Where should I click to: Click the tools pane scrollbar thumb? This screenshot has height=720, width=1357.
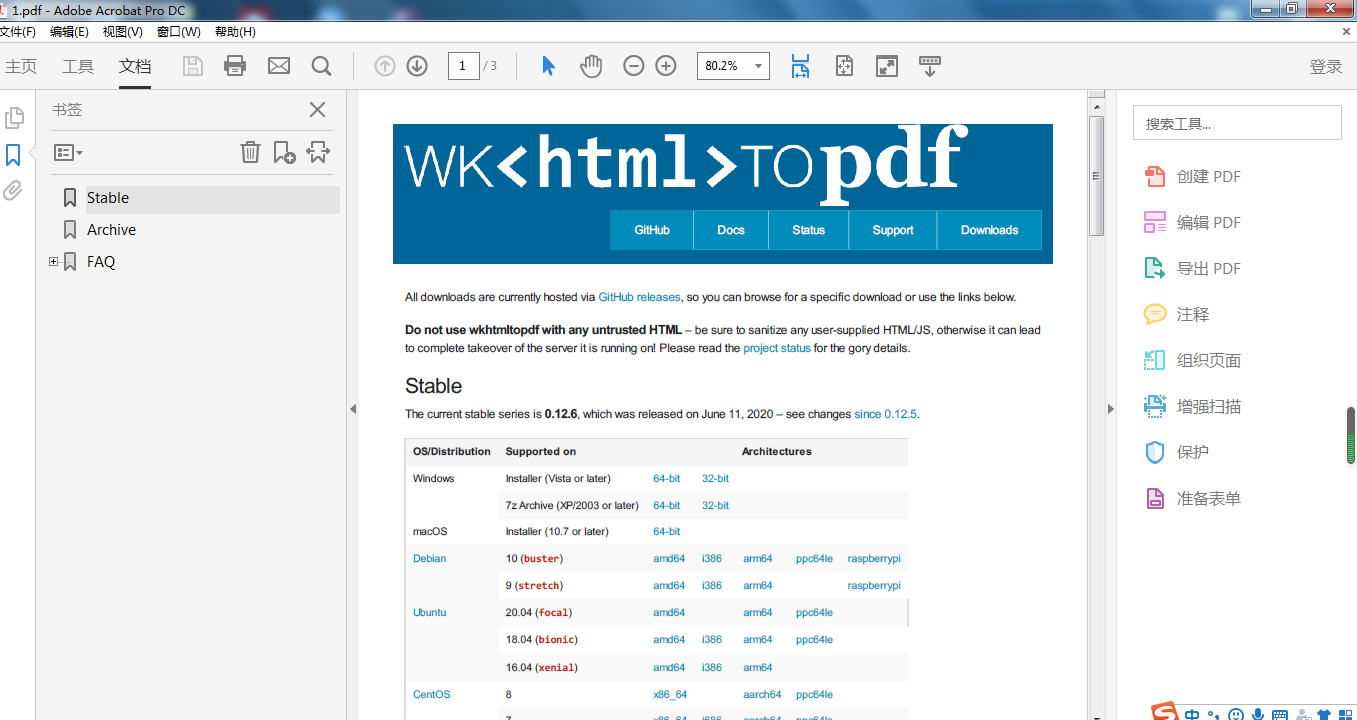point(1351,435)
